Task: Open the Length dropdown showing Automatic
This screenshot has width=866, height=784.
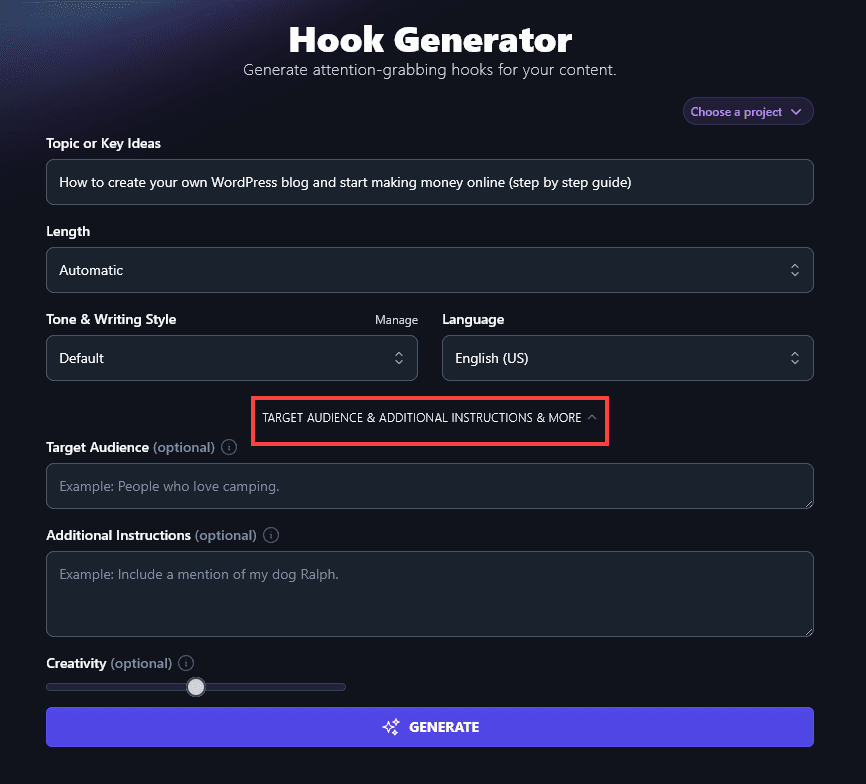Action: pyautogui.click(x=429, y=270)
